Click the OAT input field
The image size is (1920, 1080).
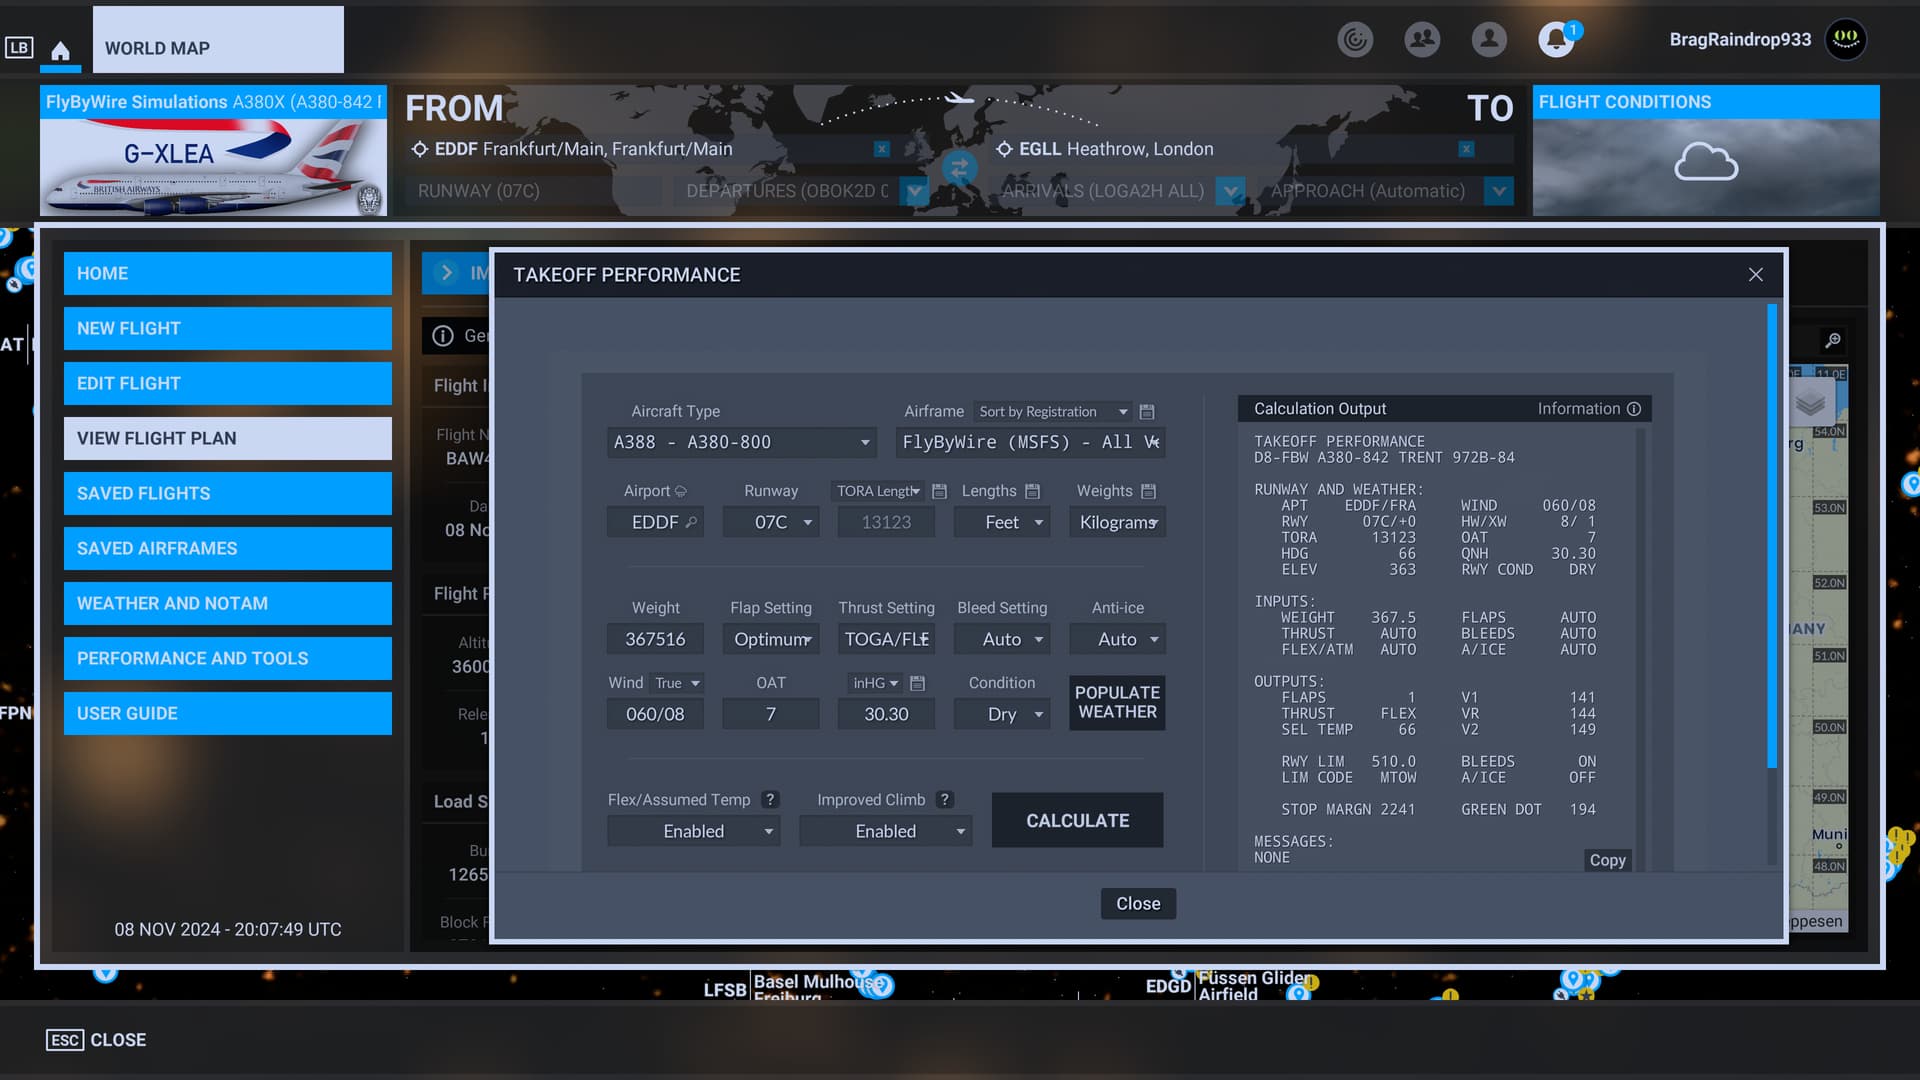[x=771, y=714]
